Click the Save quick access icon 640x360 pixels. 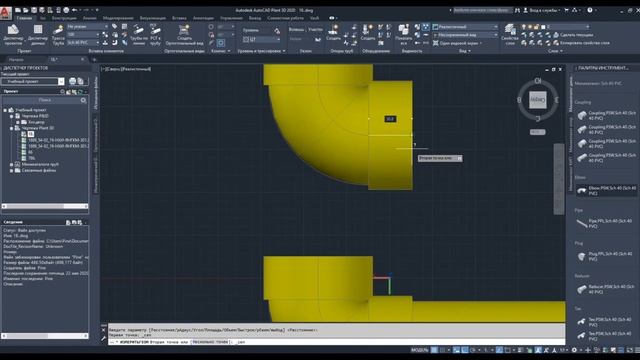(34, 10)
